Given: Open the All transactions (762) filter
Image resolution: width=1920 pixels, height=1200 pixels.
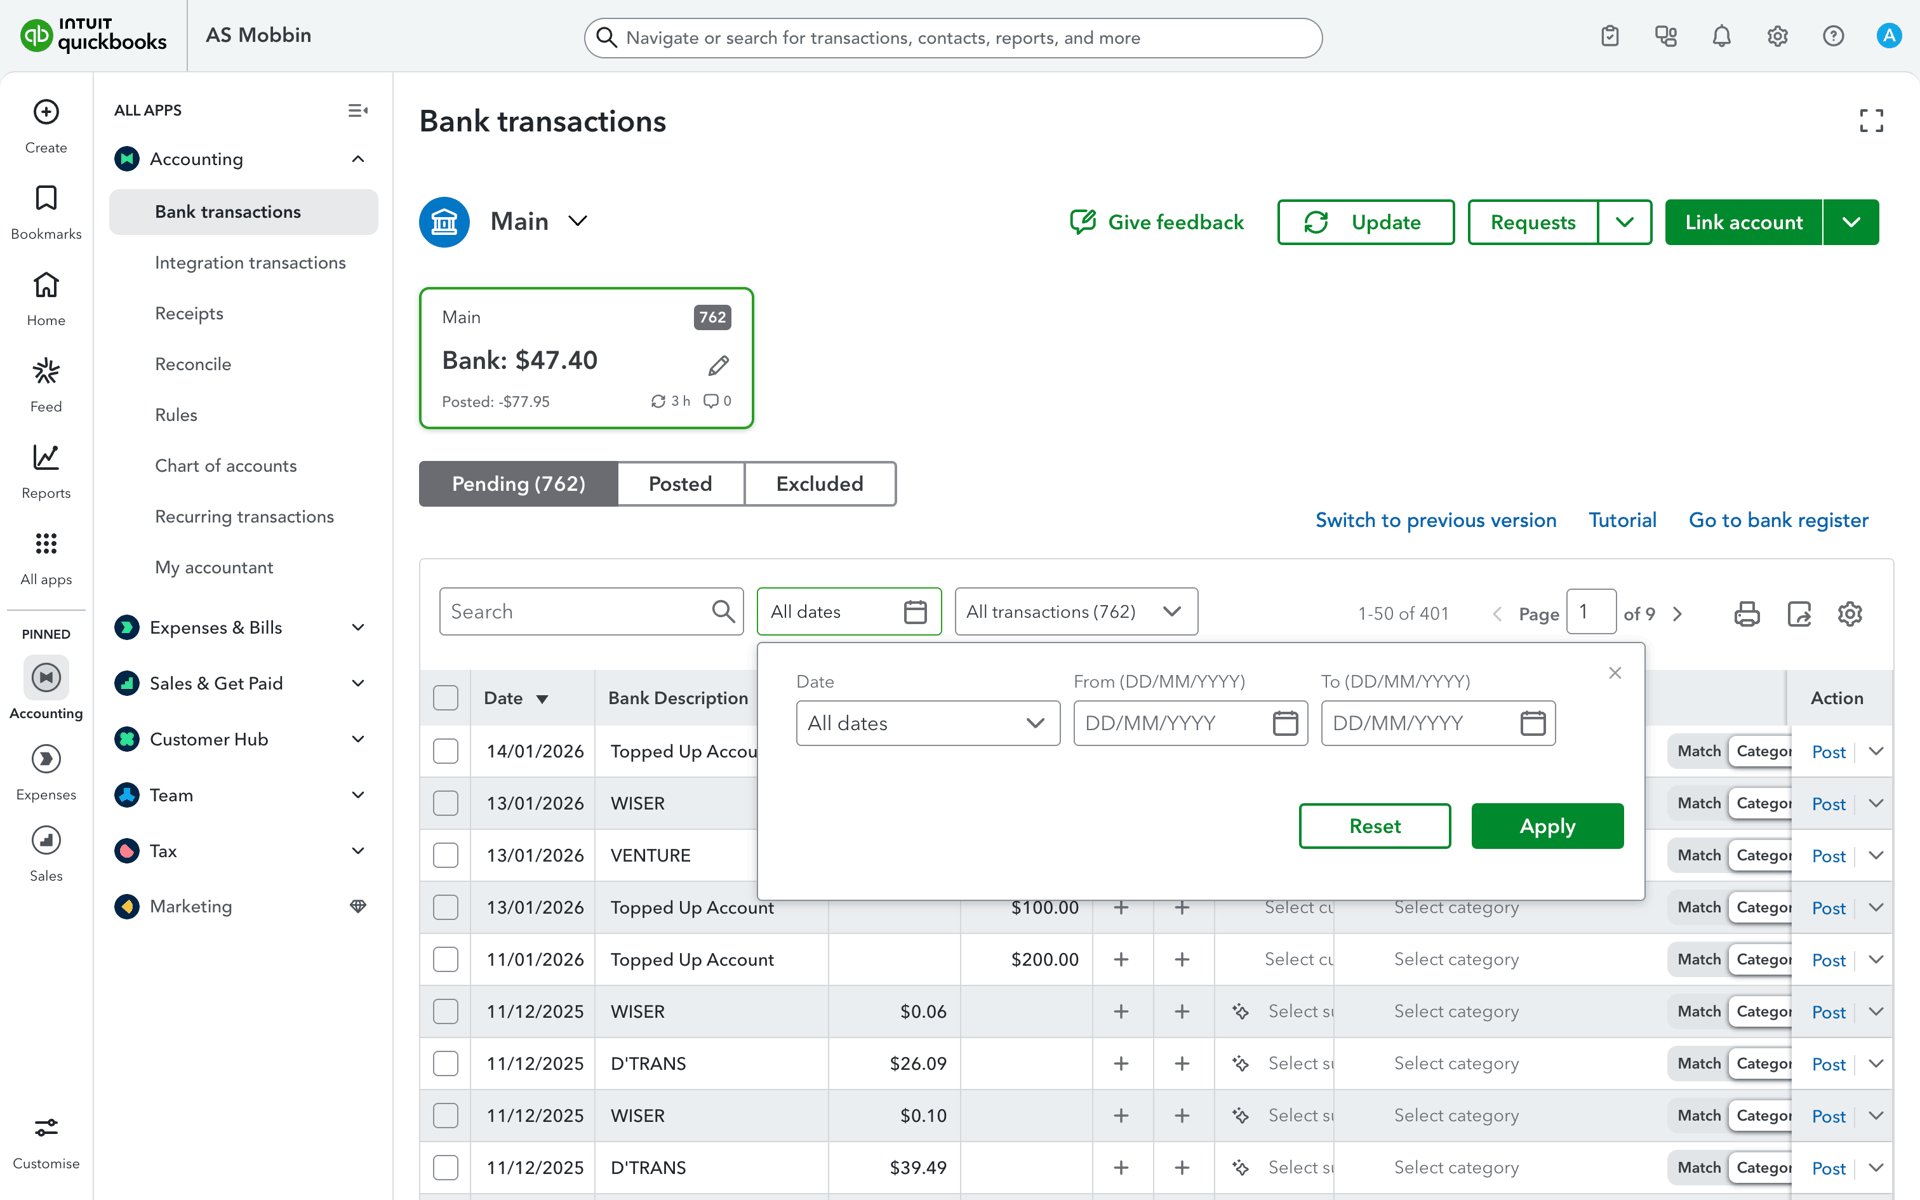Looking at the screenshot, I should [x=1076, y=611].
